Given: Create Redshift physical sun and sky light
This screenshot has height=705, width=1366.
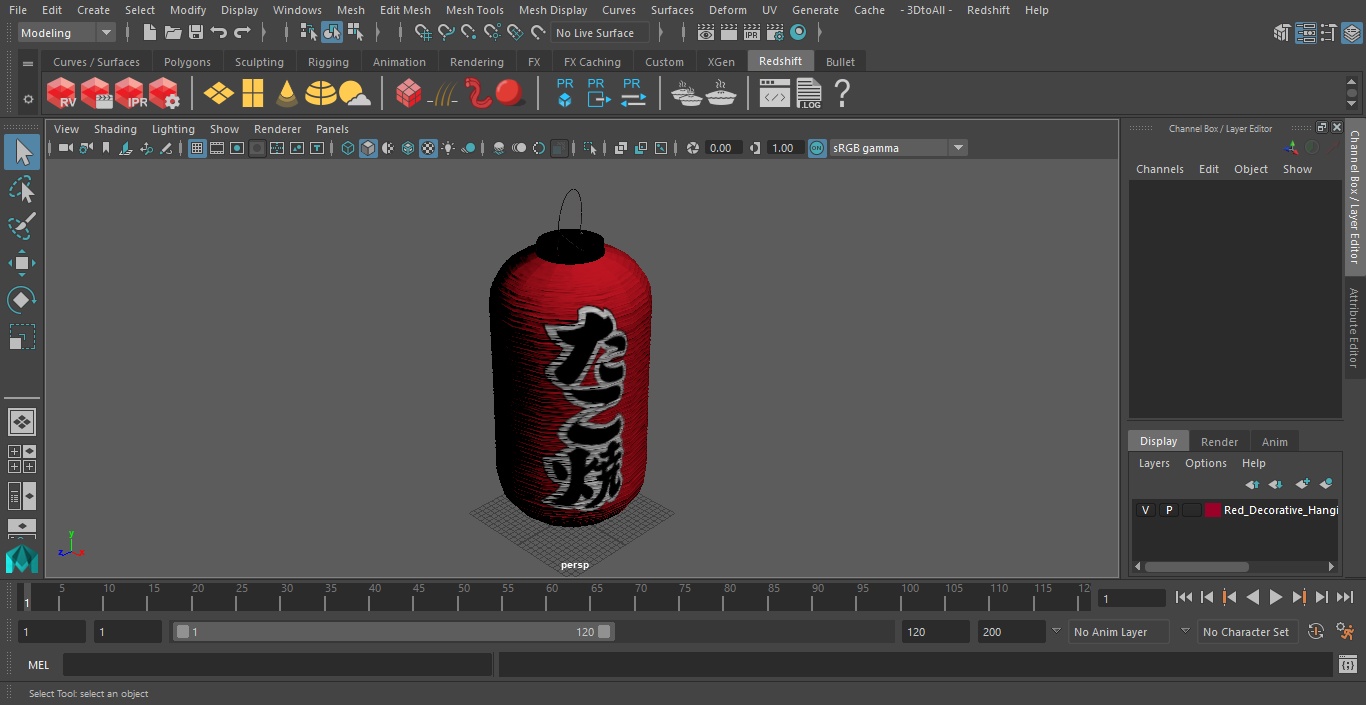Looking at the screenshot, I should (x=355, y=94).
